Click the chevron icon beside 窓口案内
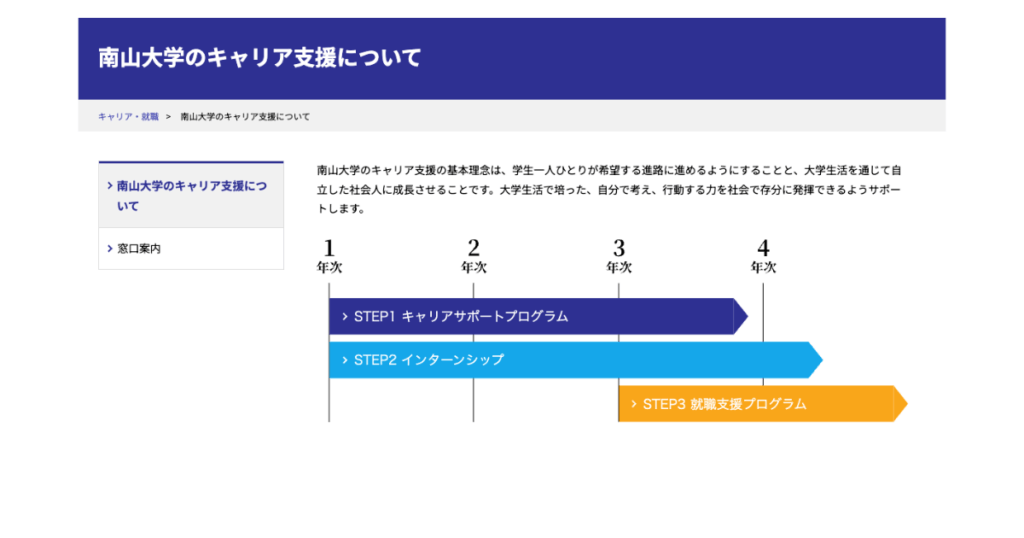Image resolution: width=1024 pixels, height=538 pixels. (109, 249)
